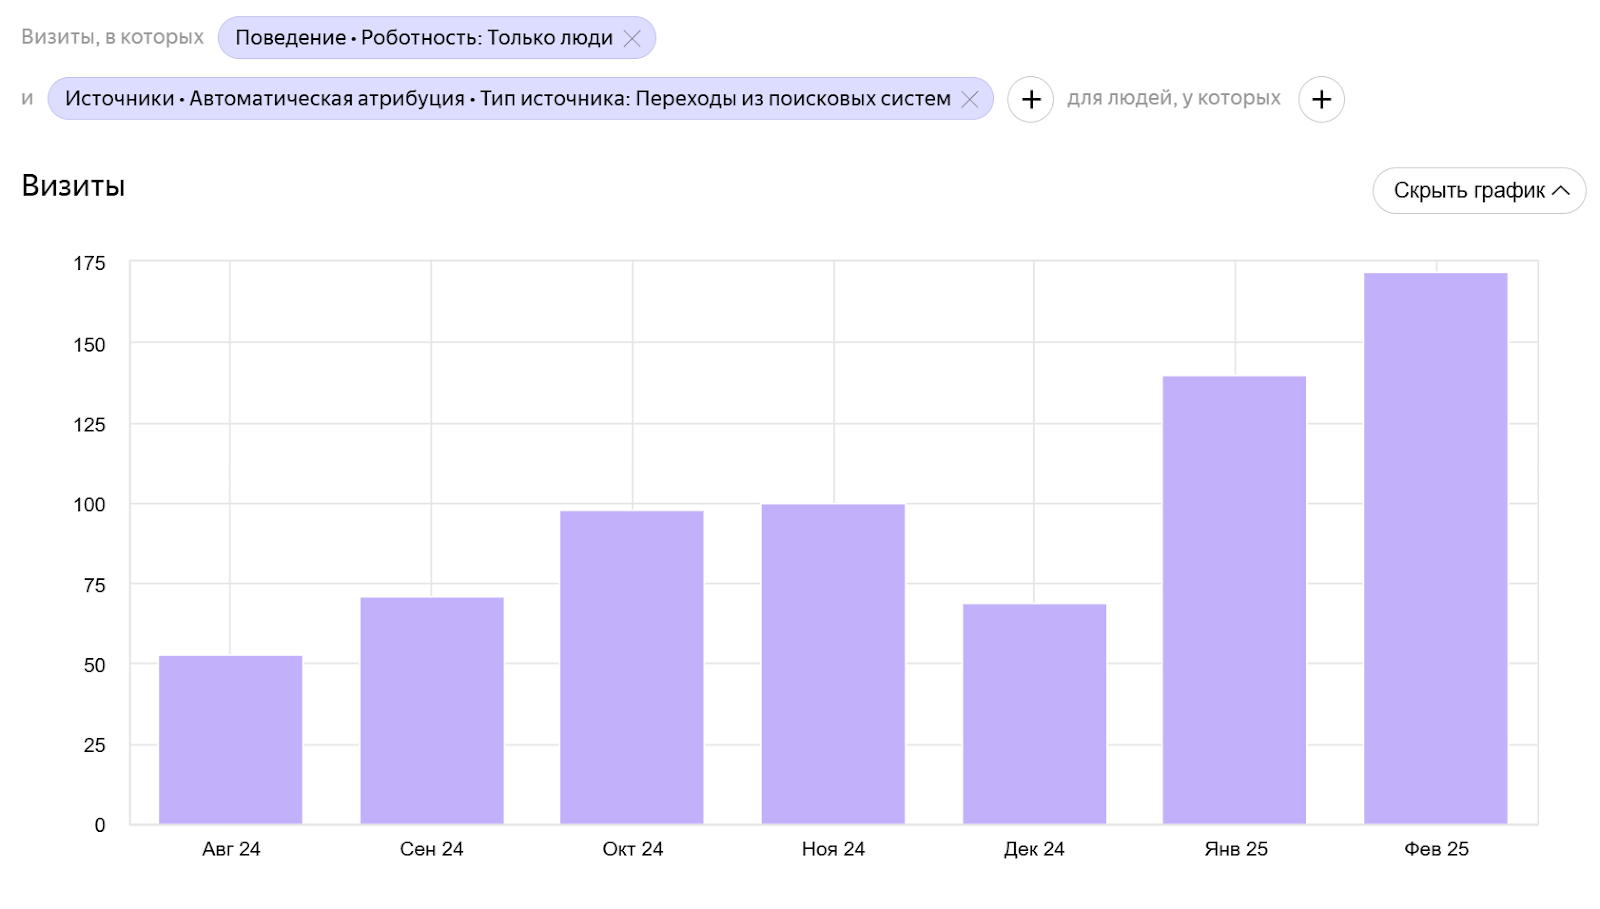Click the Дек 24 bar
1600x909 pixels.
1034,714
